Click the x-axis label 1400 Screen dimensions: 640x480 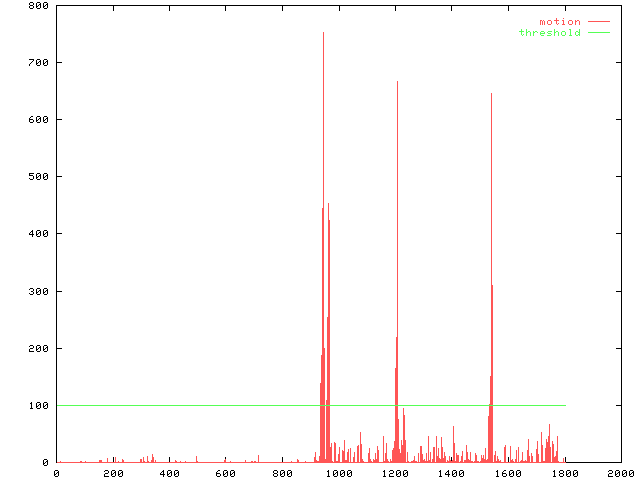click(452, 474)
